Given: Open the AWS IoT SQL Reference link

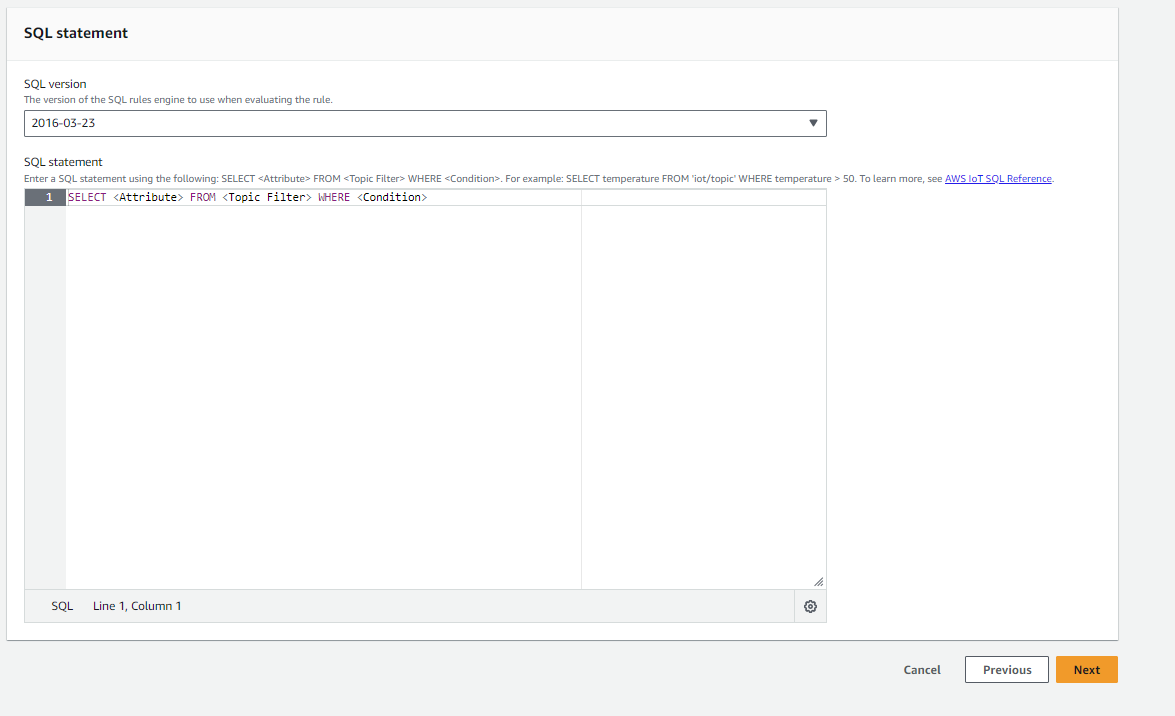Looking at the screenshot, I should point(997,178).
